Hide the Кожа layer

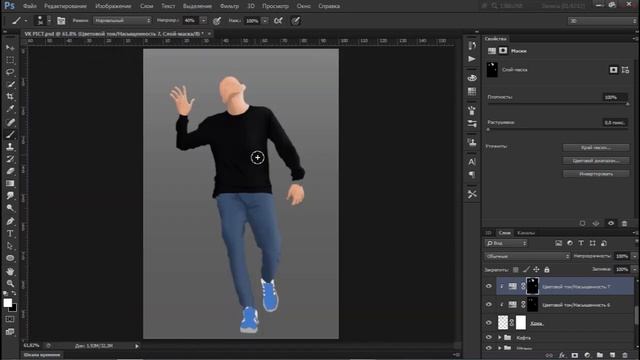point(489,323)
